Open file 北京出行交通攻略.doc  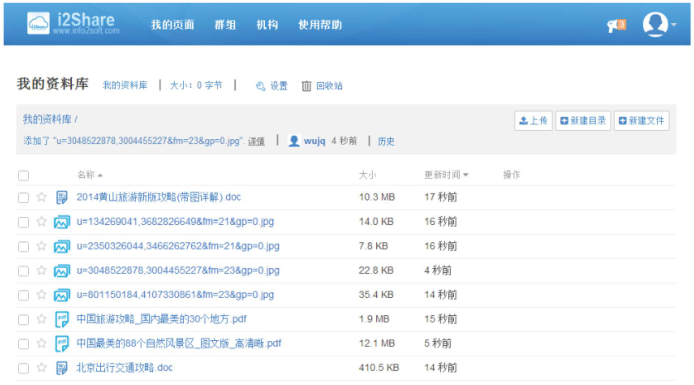click(x=125, y=367)
